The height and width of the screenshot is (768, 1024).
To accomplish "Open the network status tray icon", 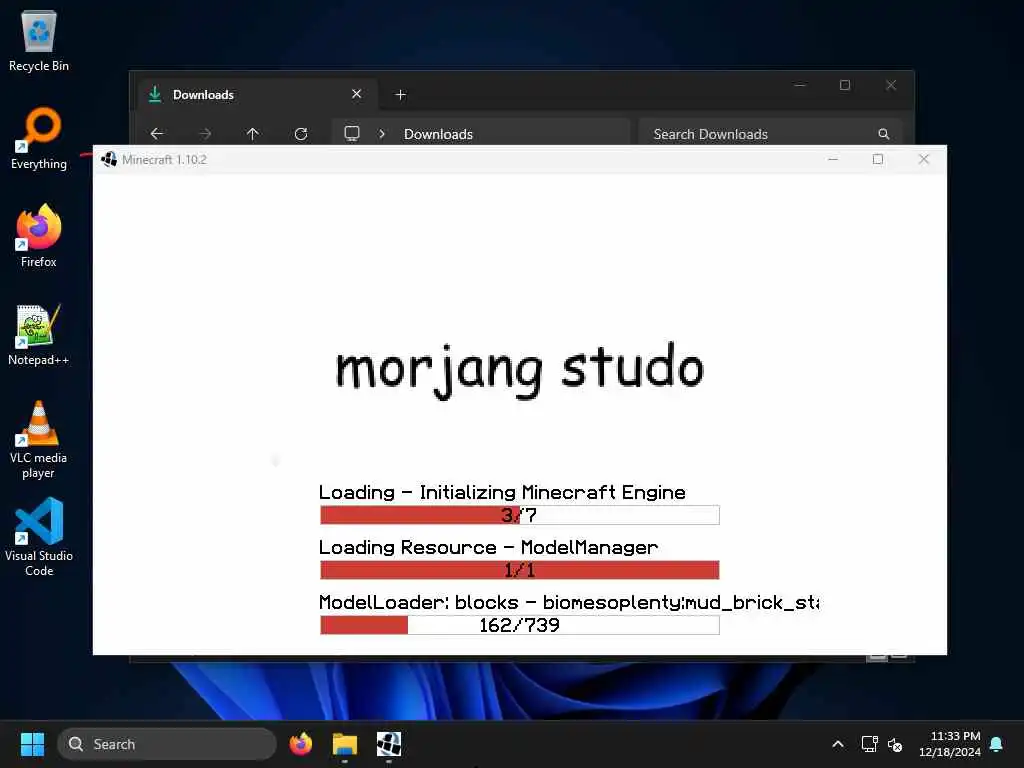I will (x=869, y=744).
